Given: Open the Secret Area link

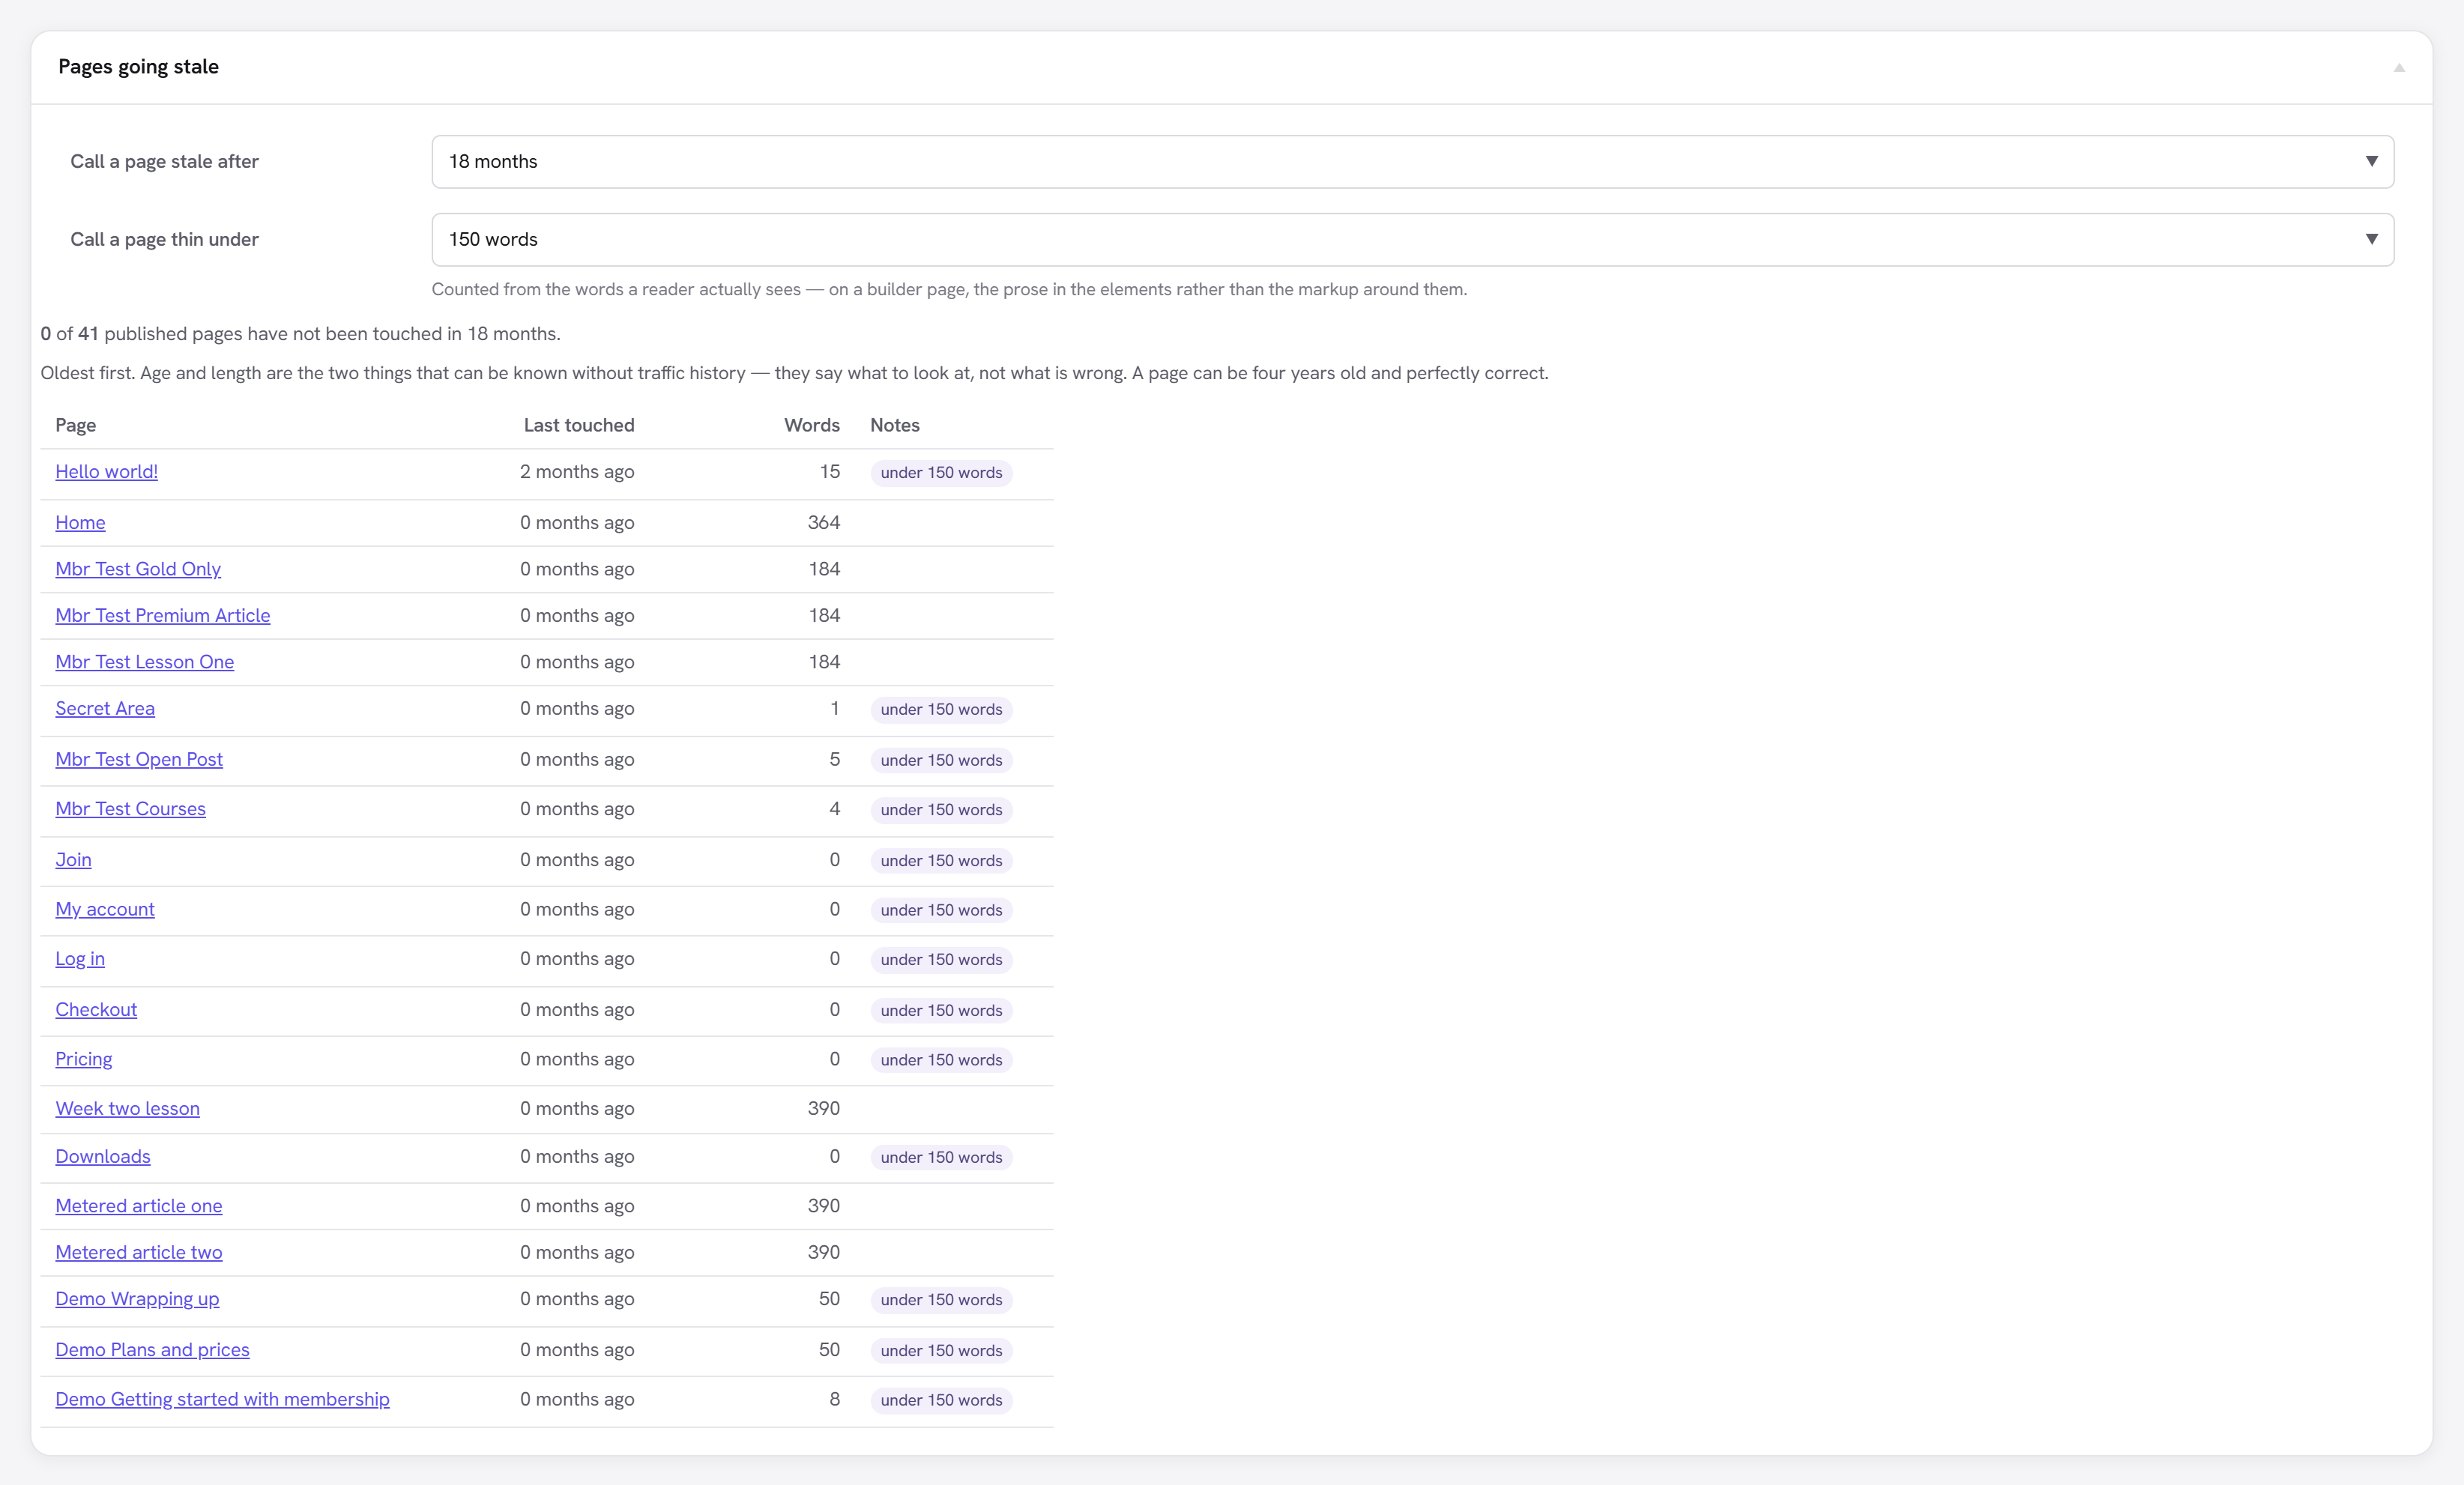Looking at the screenshot, I should 105,708.
